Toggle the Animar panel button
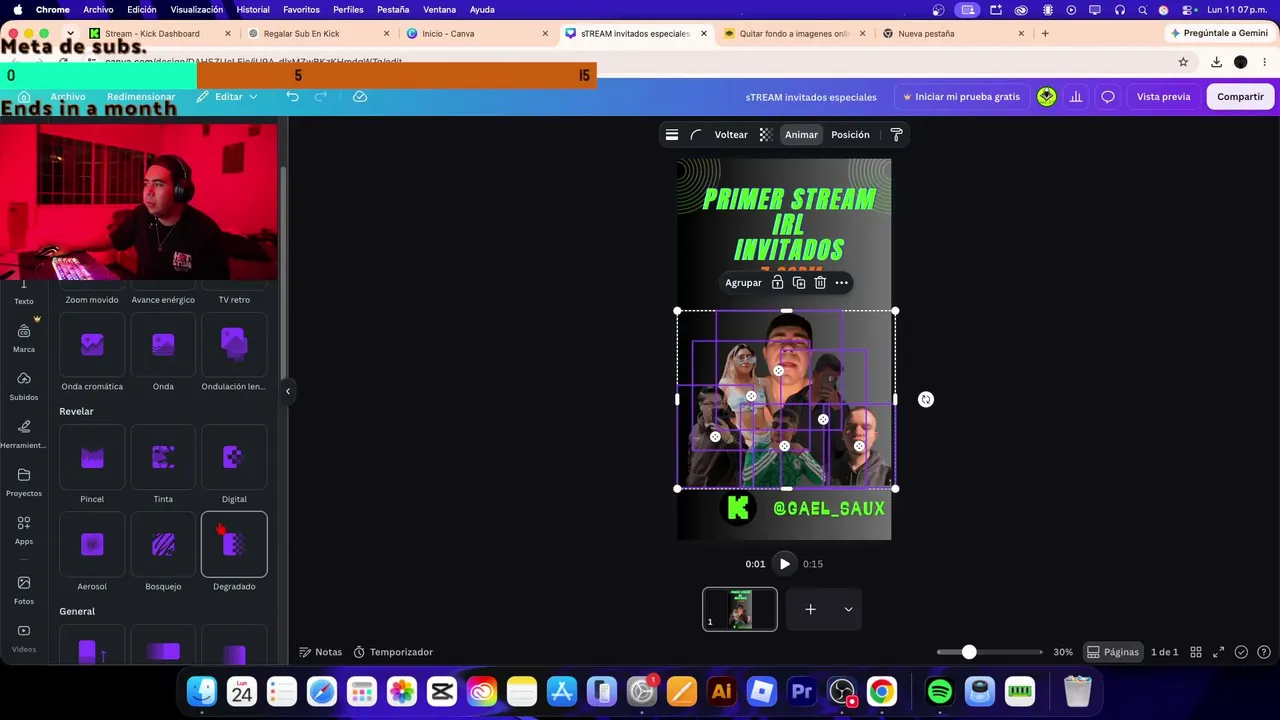This screenshot has width=1280, height=720. [801, 135]
